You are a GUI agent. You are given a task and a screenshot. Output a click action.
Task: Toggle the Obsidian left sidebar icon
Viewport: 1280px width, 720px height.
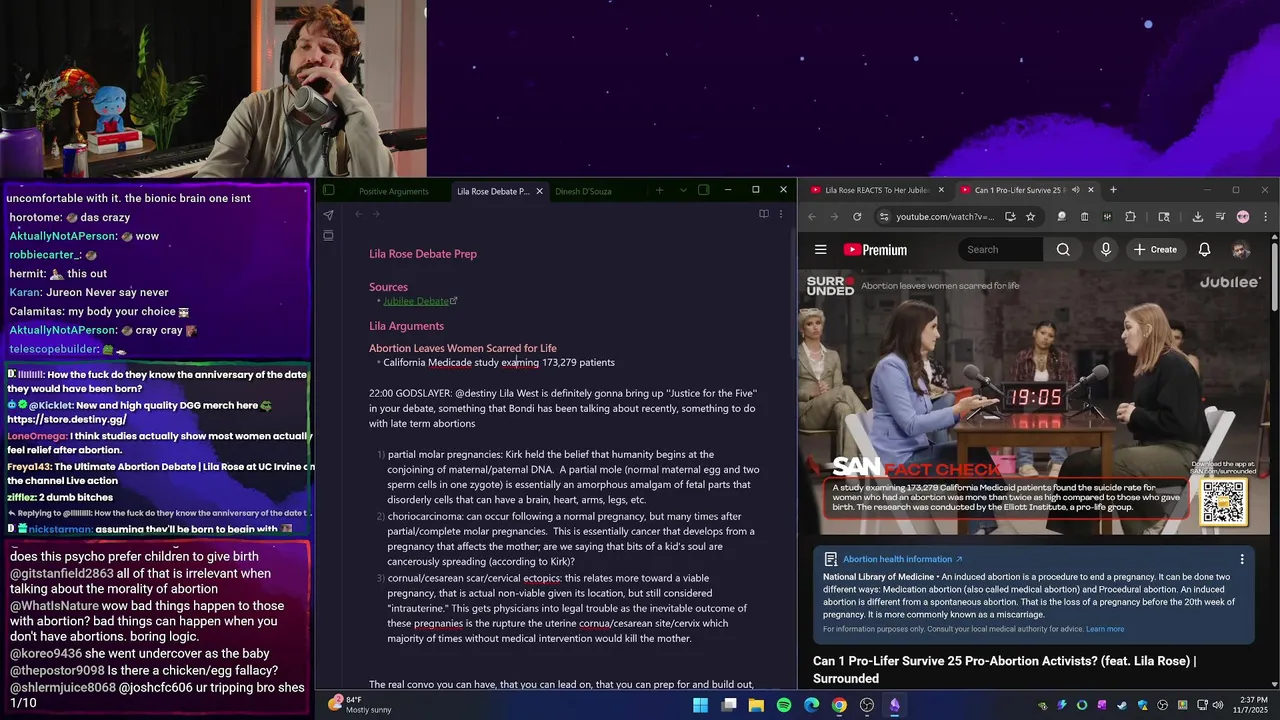tap(328, 190)
